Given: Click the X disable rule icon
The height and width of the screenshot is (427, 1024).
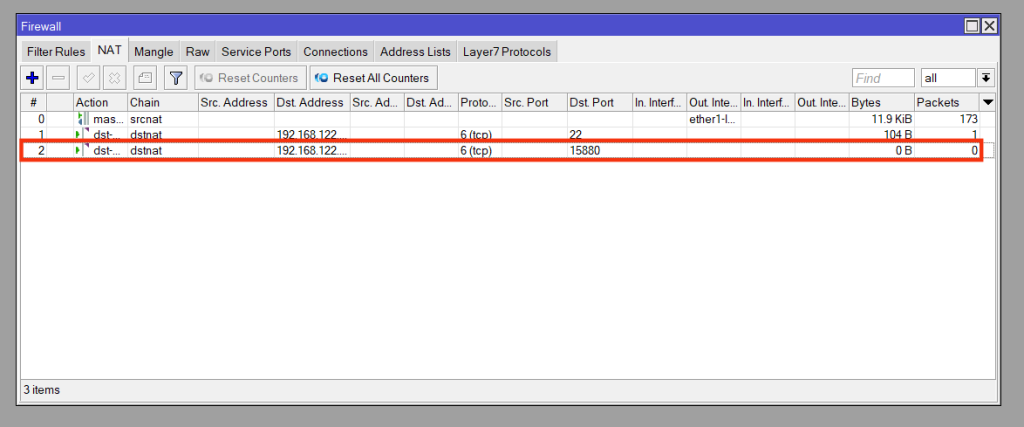Looking at the screenshot, I should 114,78.
